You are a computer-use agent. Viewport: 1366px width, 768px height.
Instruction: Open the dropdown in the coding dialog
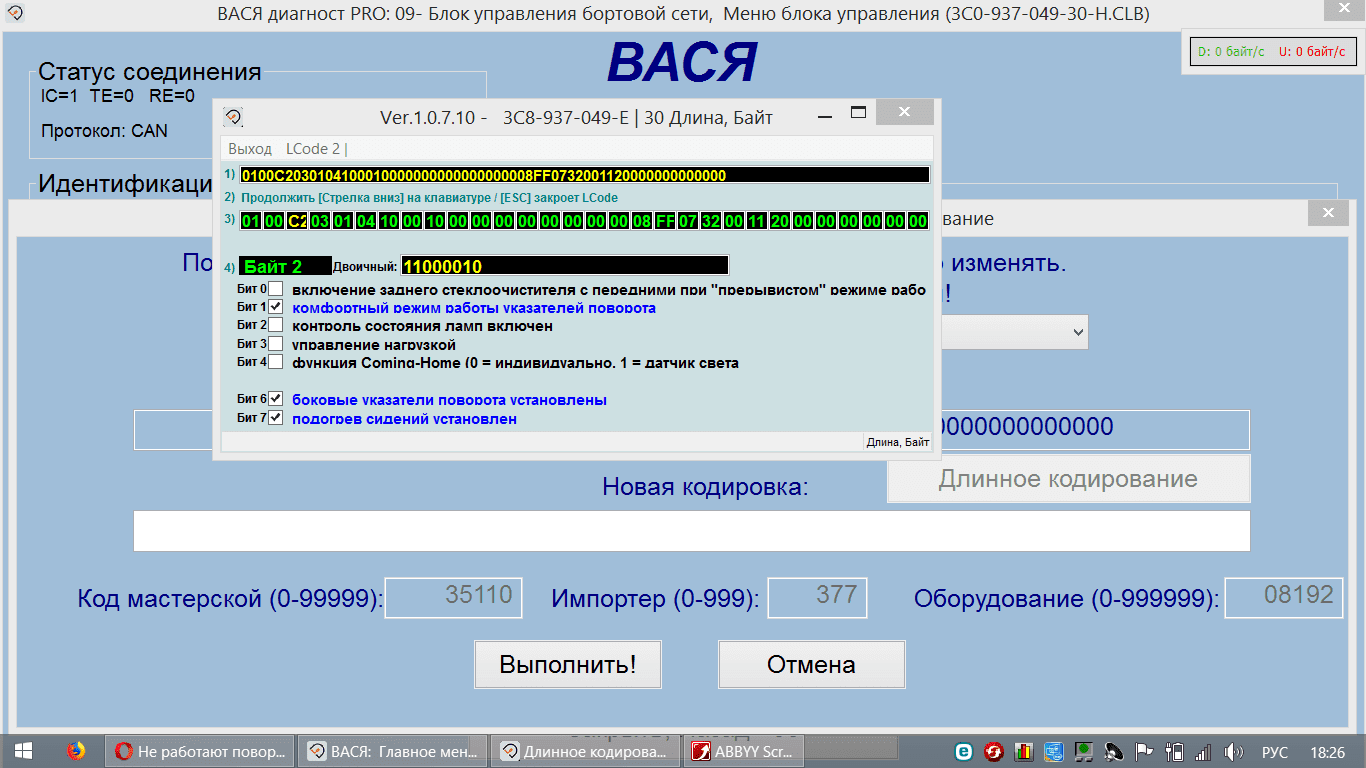click(x=1076, y=331)
